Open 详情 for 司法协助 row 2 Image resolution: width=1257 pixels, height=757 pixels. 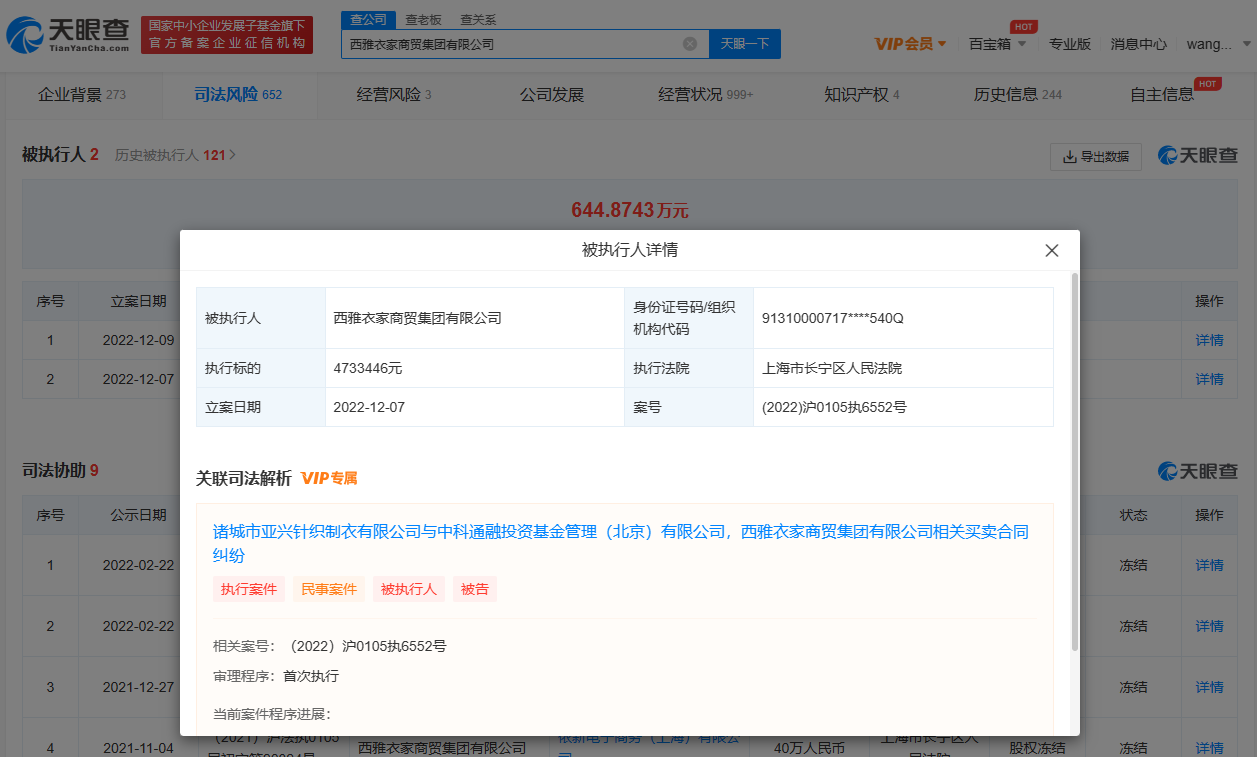click(x=1209, y=626)
